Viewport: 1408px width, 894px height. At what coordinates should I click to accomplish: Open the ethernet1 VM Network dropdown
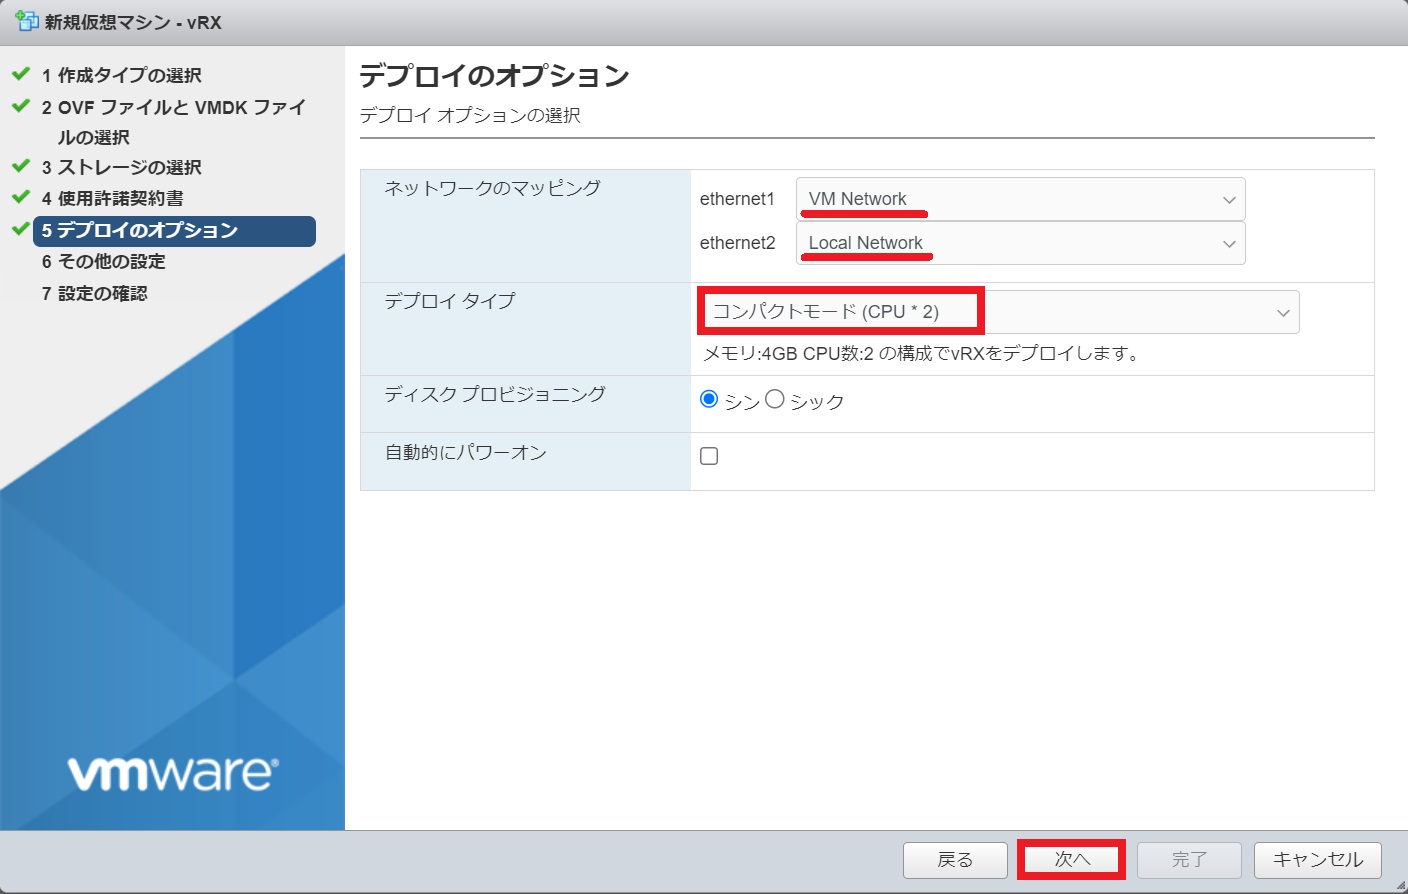(1020, 199)
